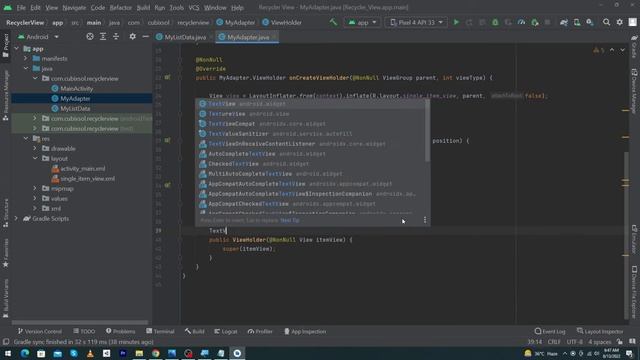Collapse all in Project panel
The image size is (640, 360).
(x=116, y=37)
